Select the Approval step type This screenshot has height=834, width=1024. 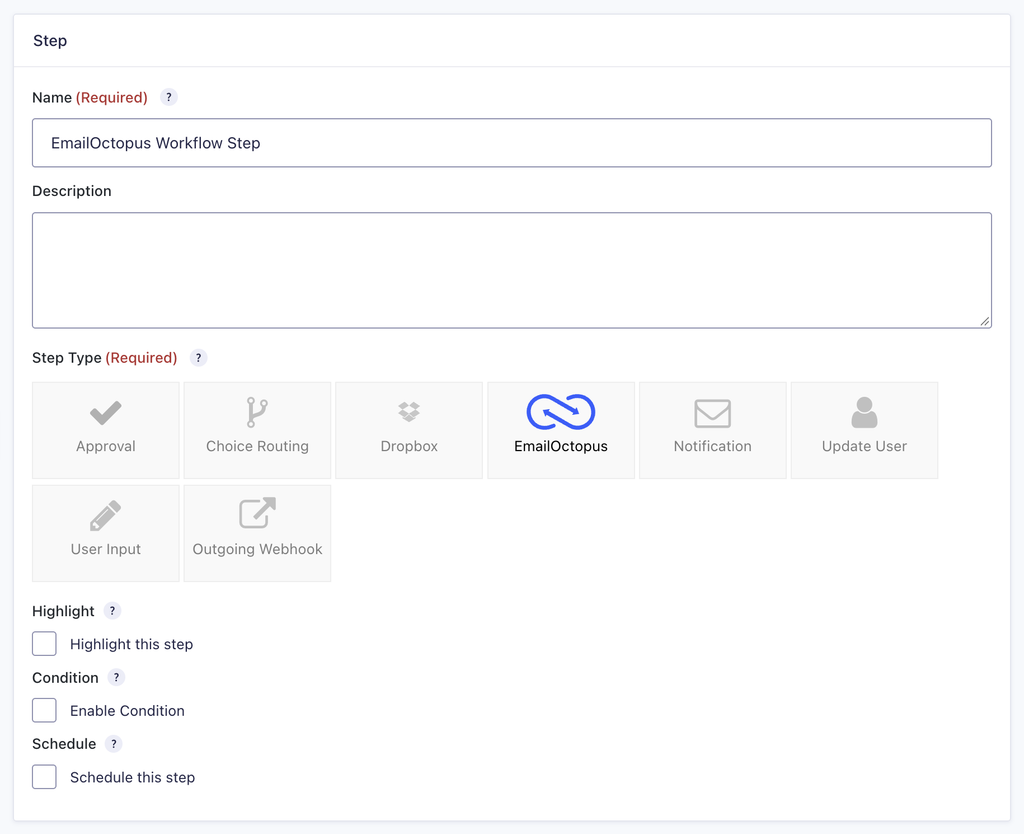click(106, 430)
